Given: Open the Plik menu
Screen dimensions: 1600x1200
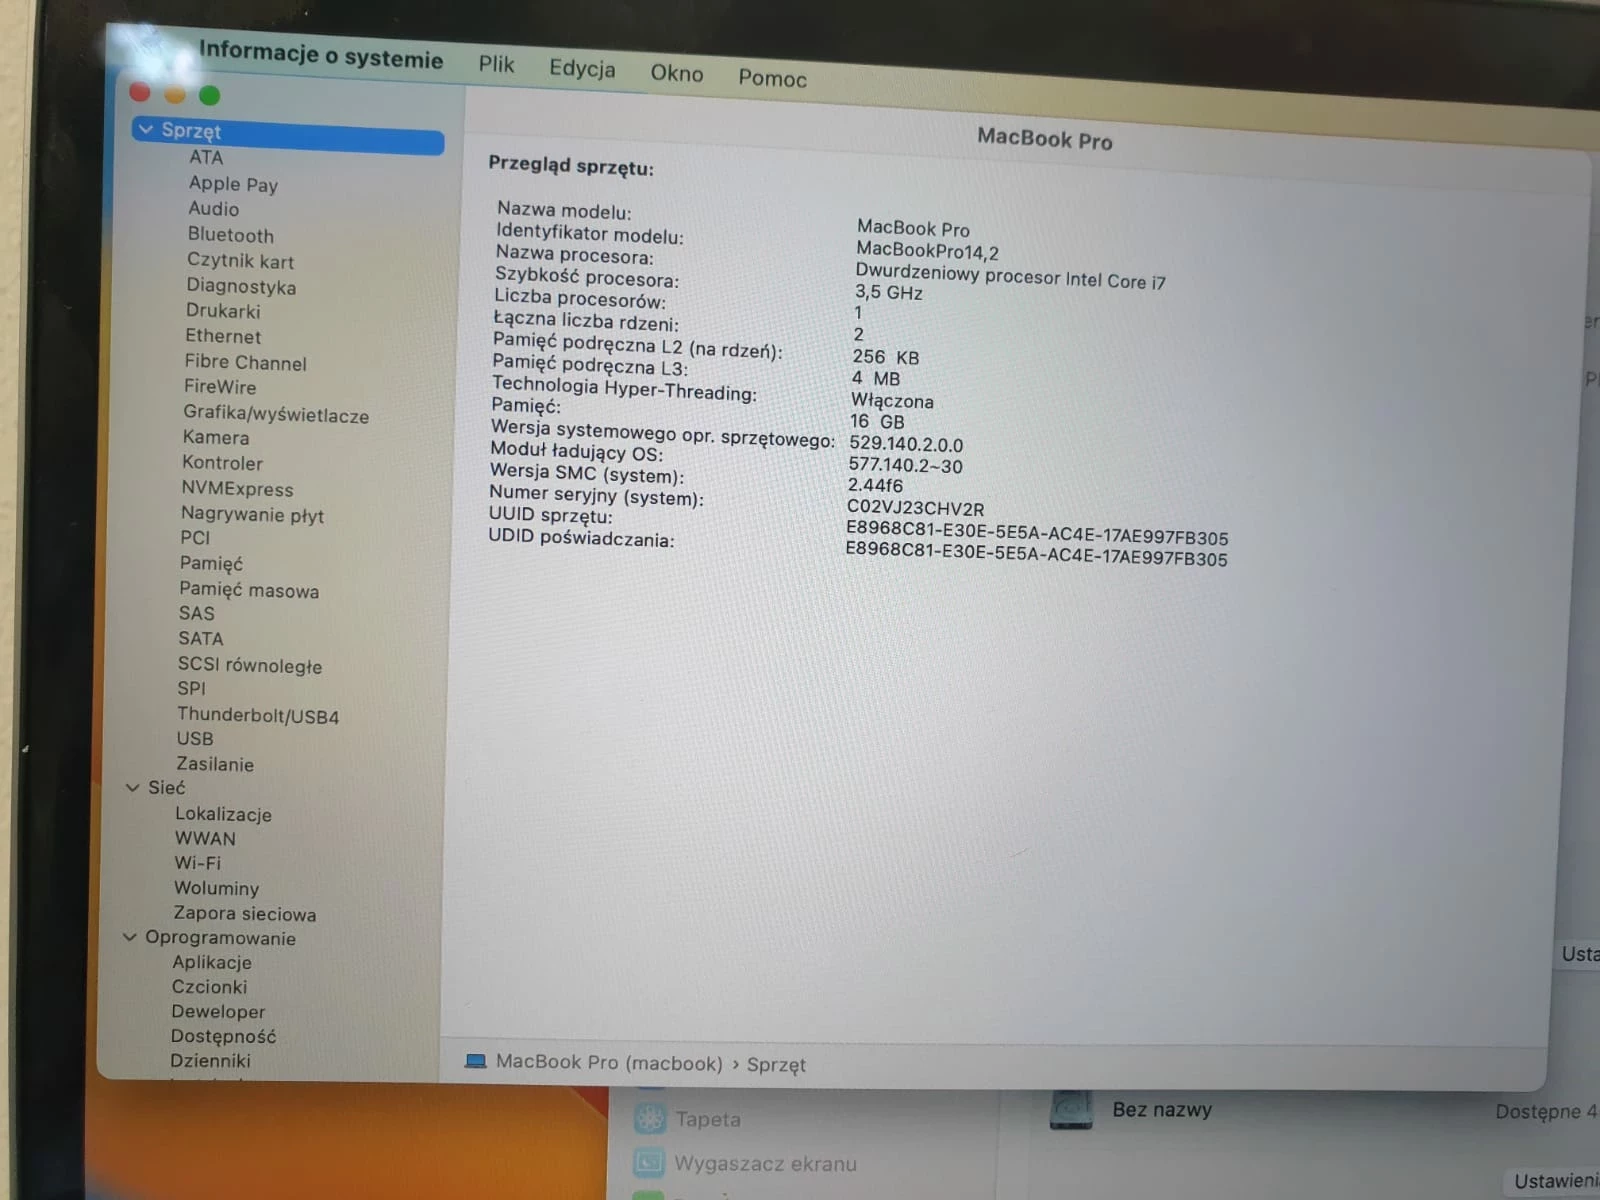Looking at the screenshot, I should 496,64.
